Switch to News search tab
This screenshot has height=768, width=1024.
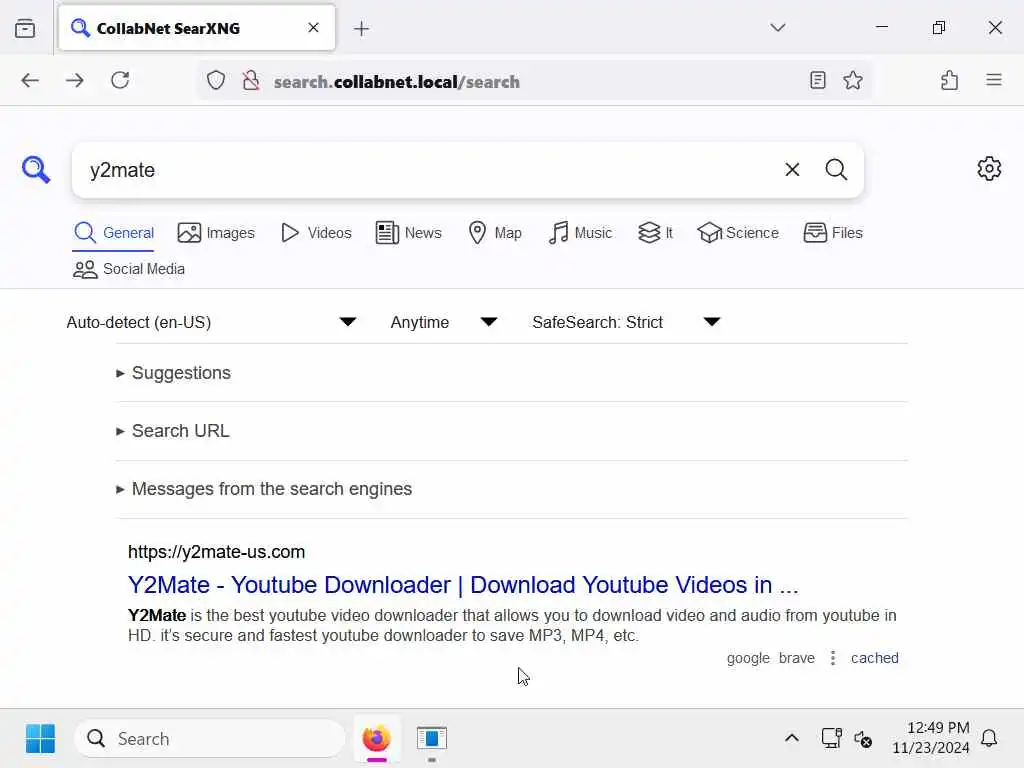[x=409, y=233]
